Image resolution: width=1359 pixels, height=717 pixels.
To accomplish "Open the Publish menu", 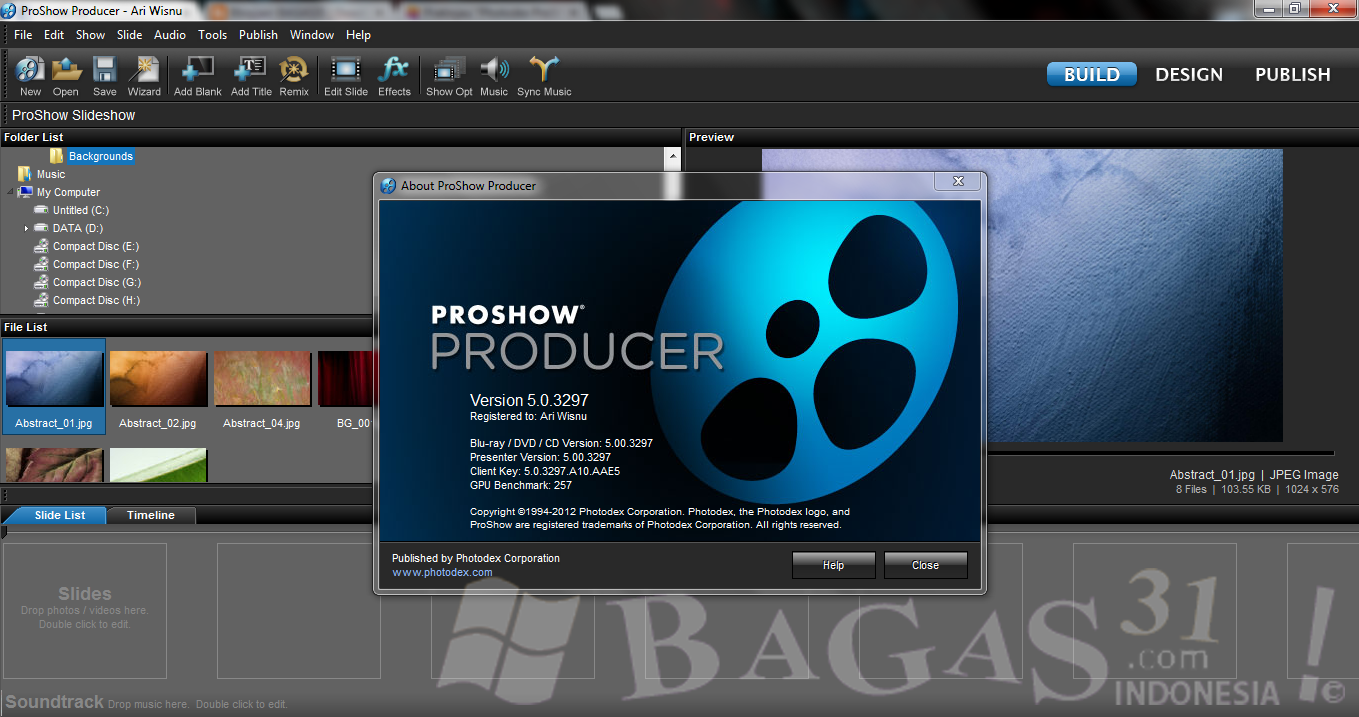I will coord(258,34).
